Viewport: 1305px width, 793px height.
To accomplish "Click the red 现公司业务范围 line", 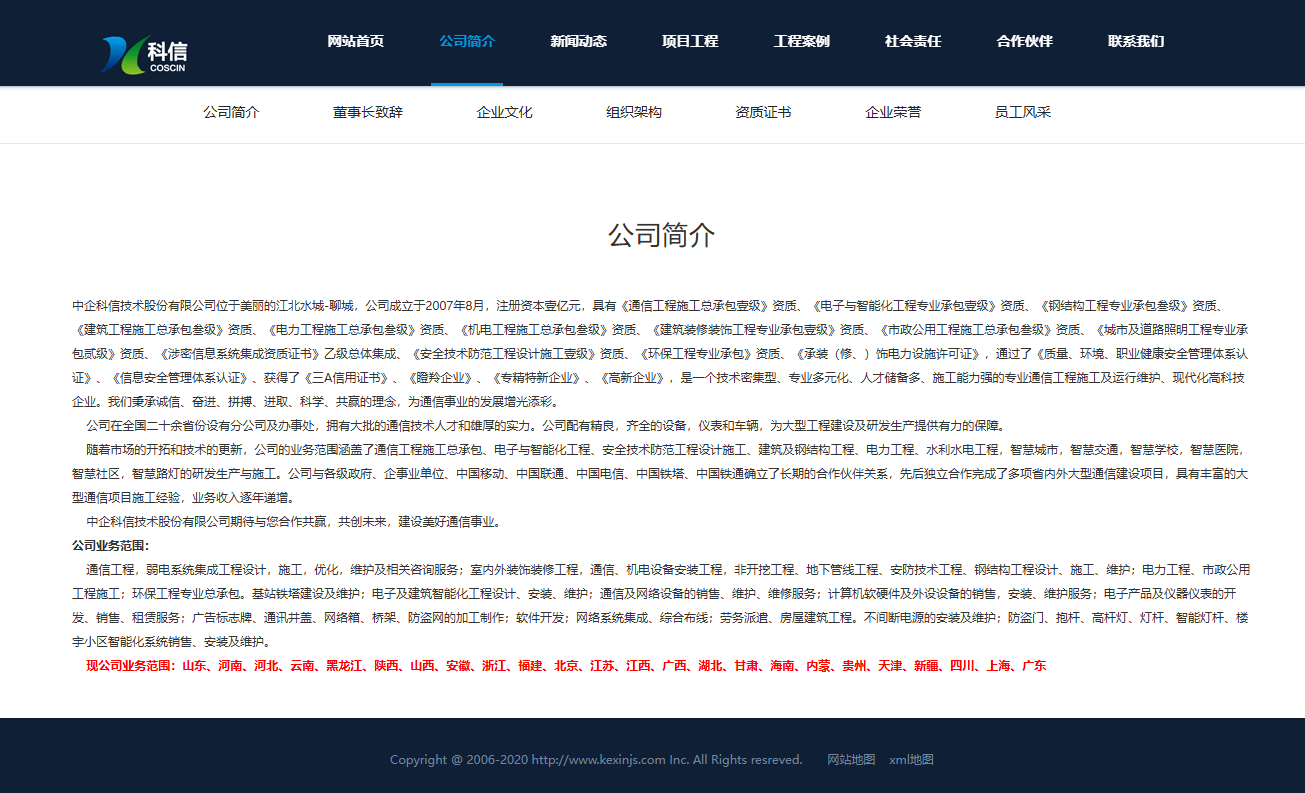I will pos(566,666).
